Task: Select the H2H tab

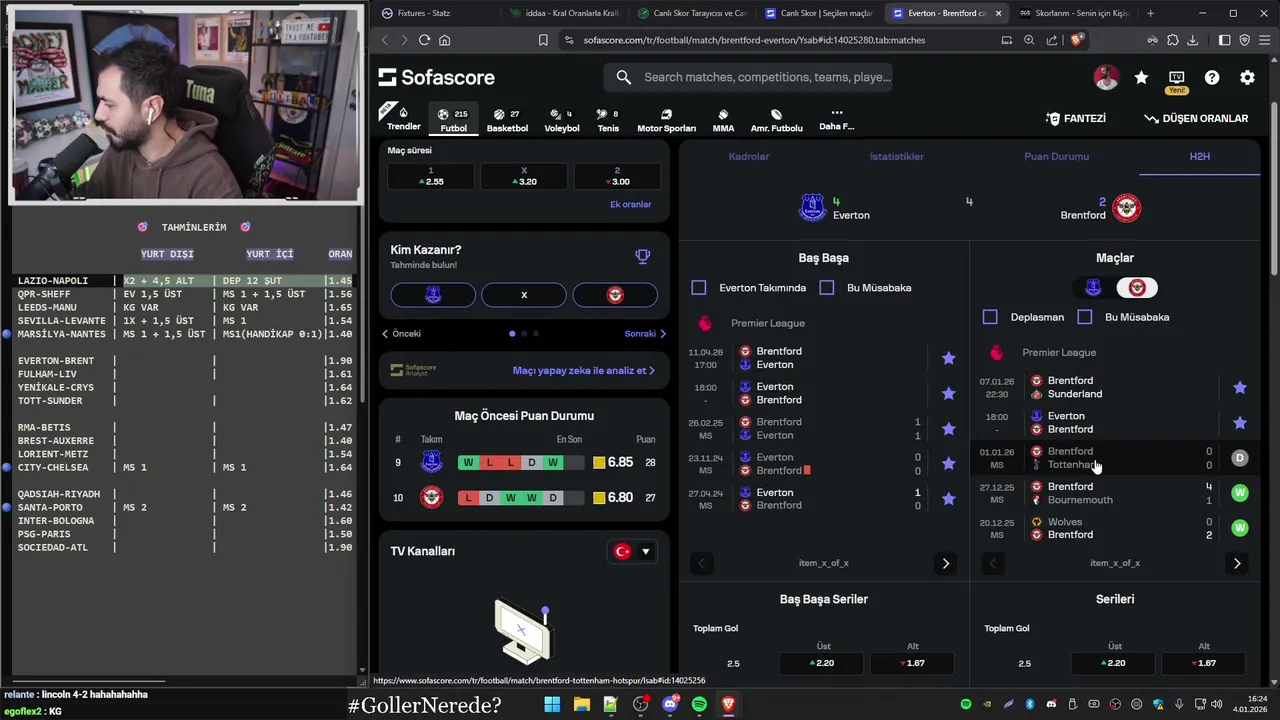Action: point(1199,157)
